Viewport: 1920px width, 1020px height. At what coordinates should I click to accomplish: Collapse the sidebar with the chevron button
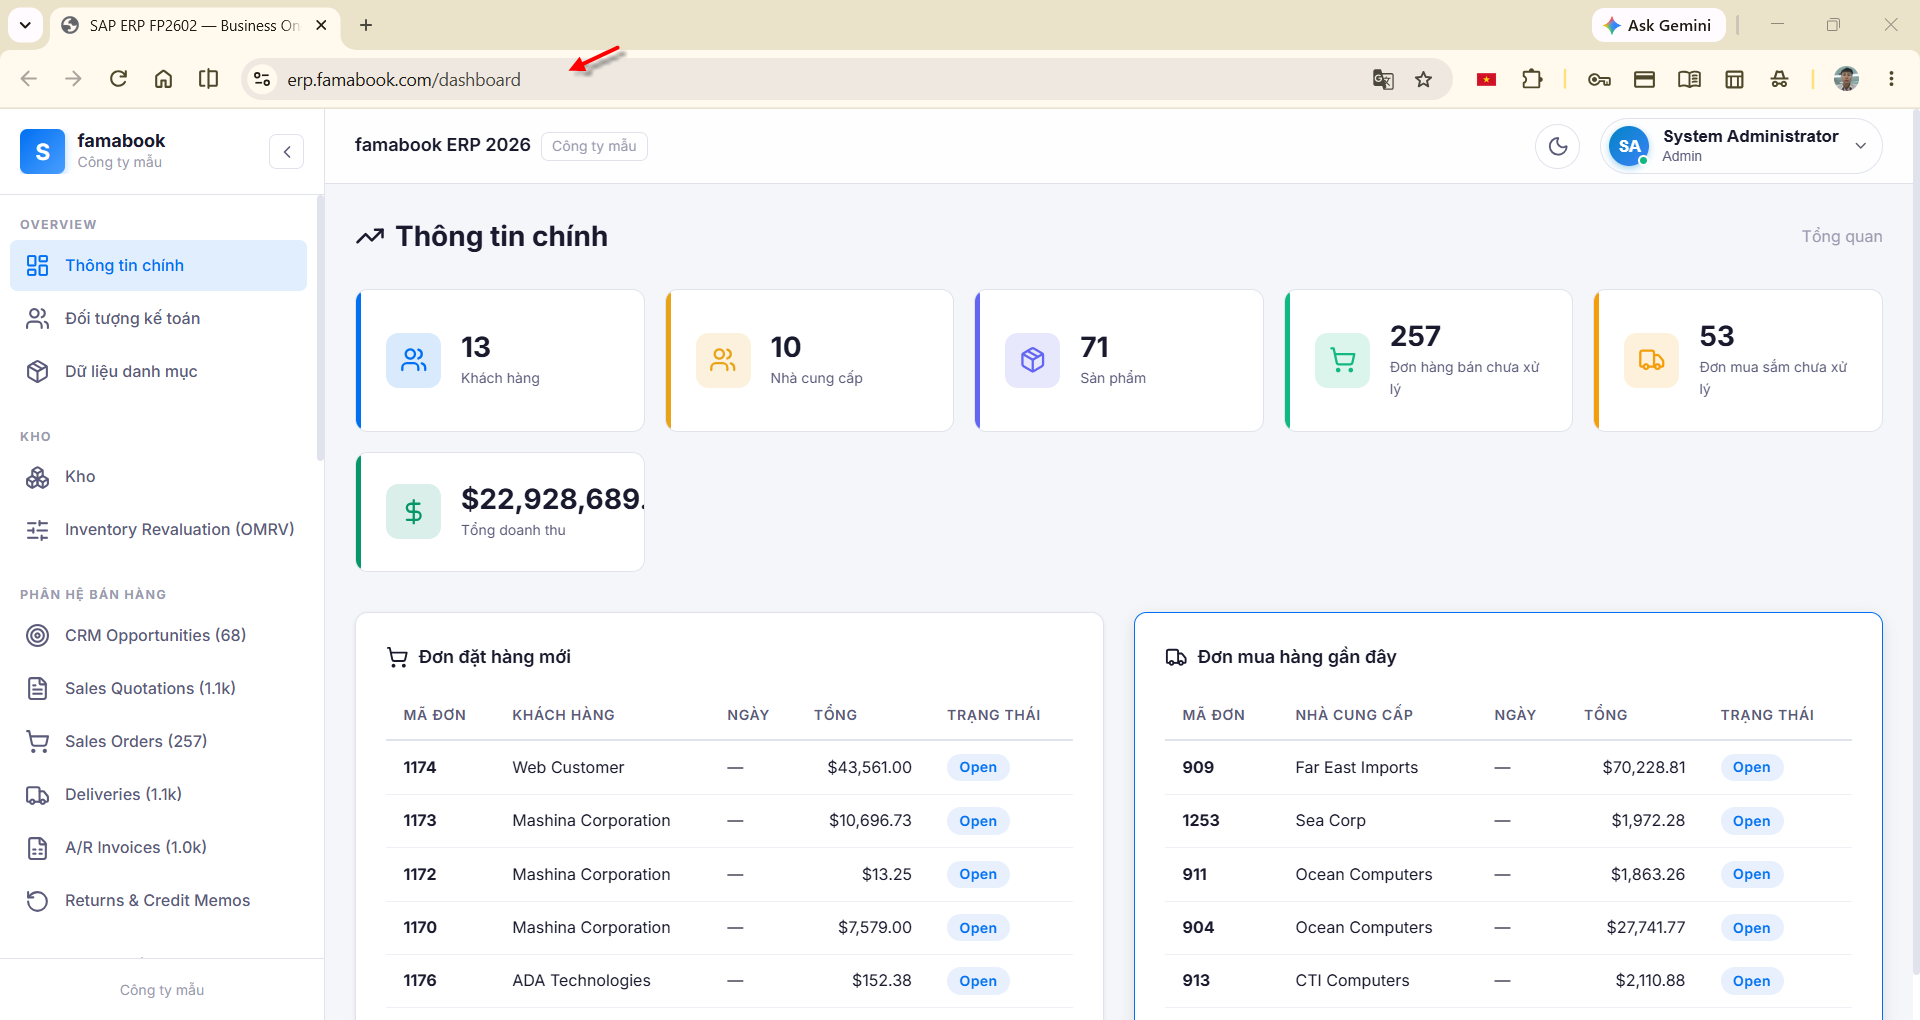coord(287,151)
